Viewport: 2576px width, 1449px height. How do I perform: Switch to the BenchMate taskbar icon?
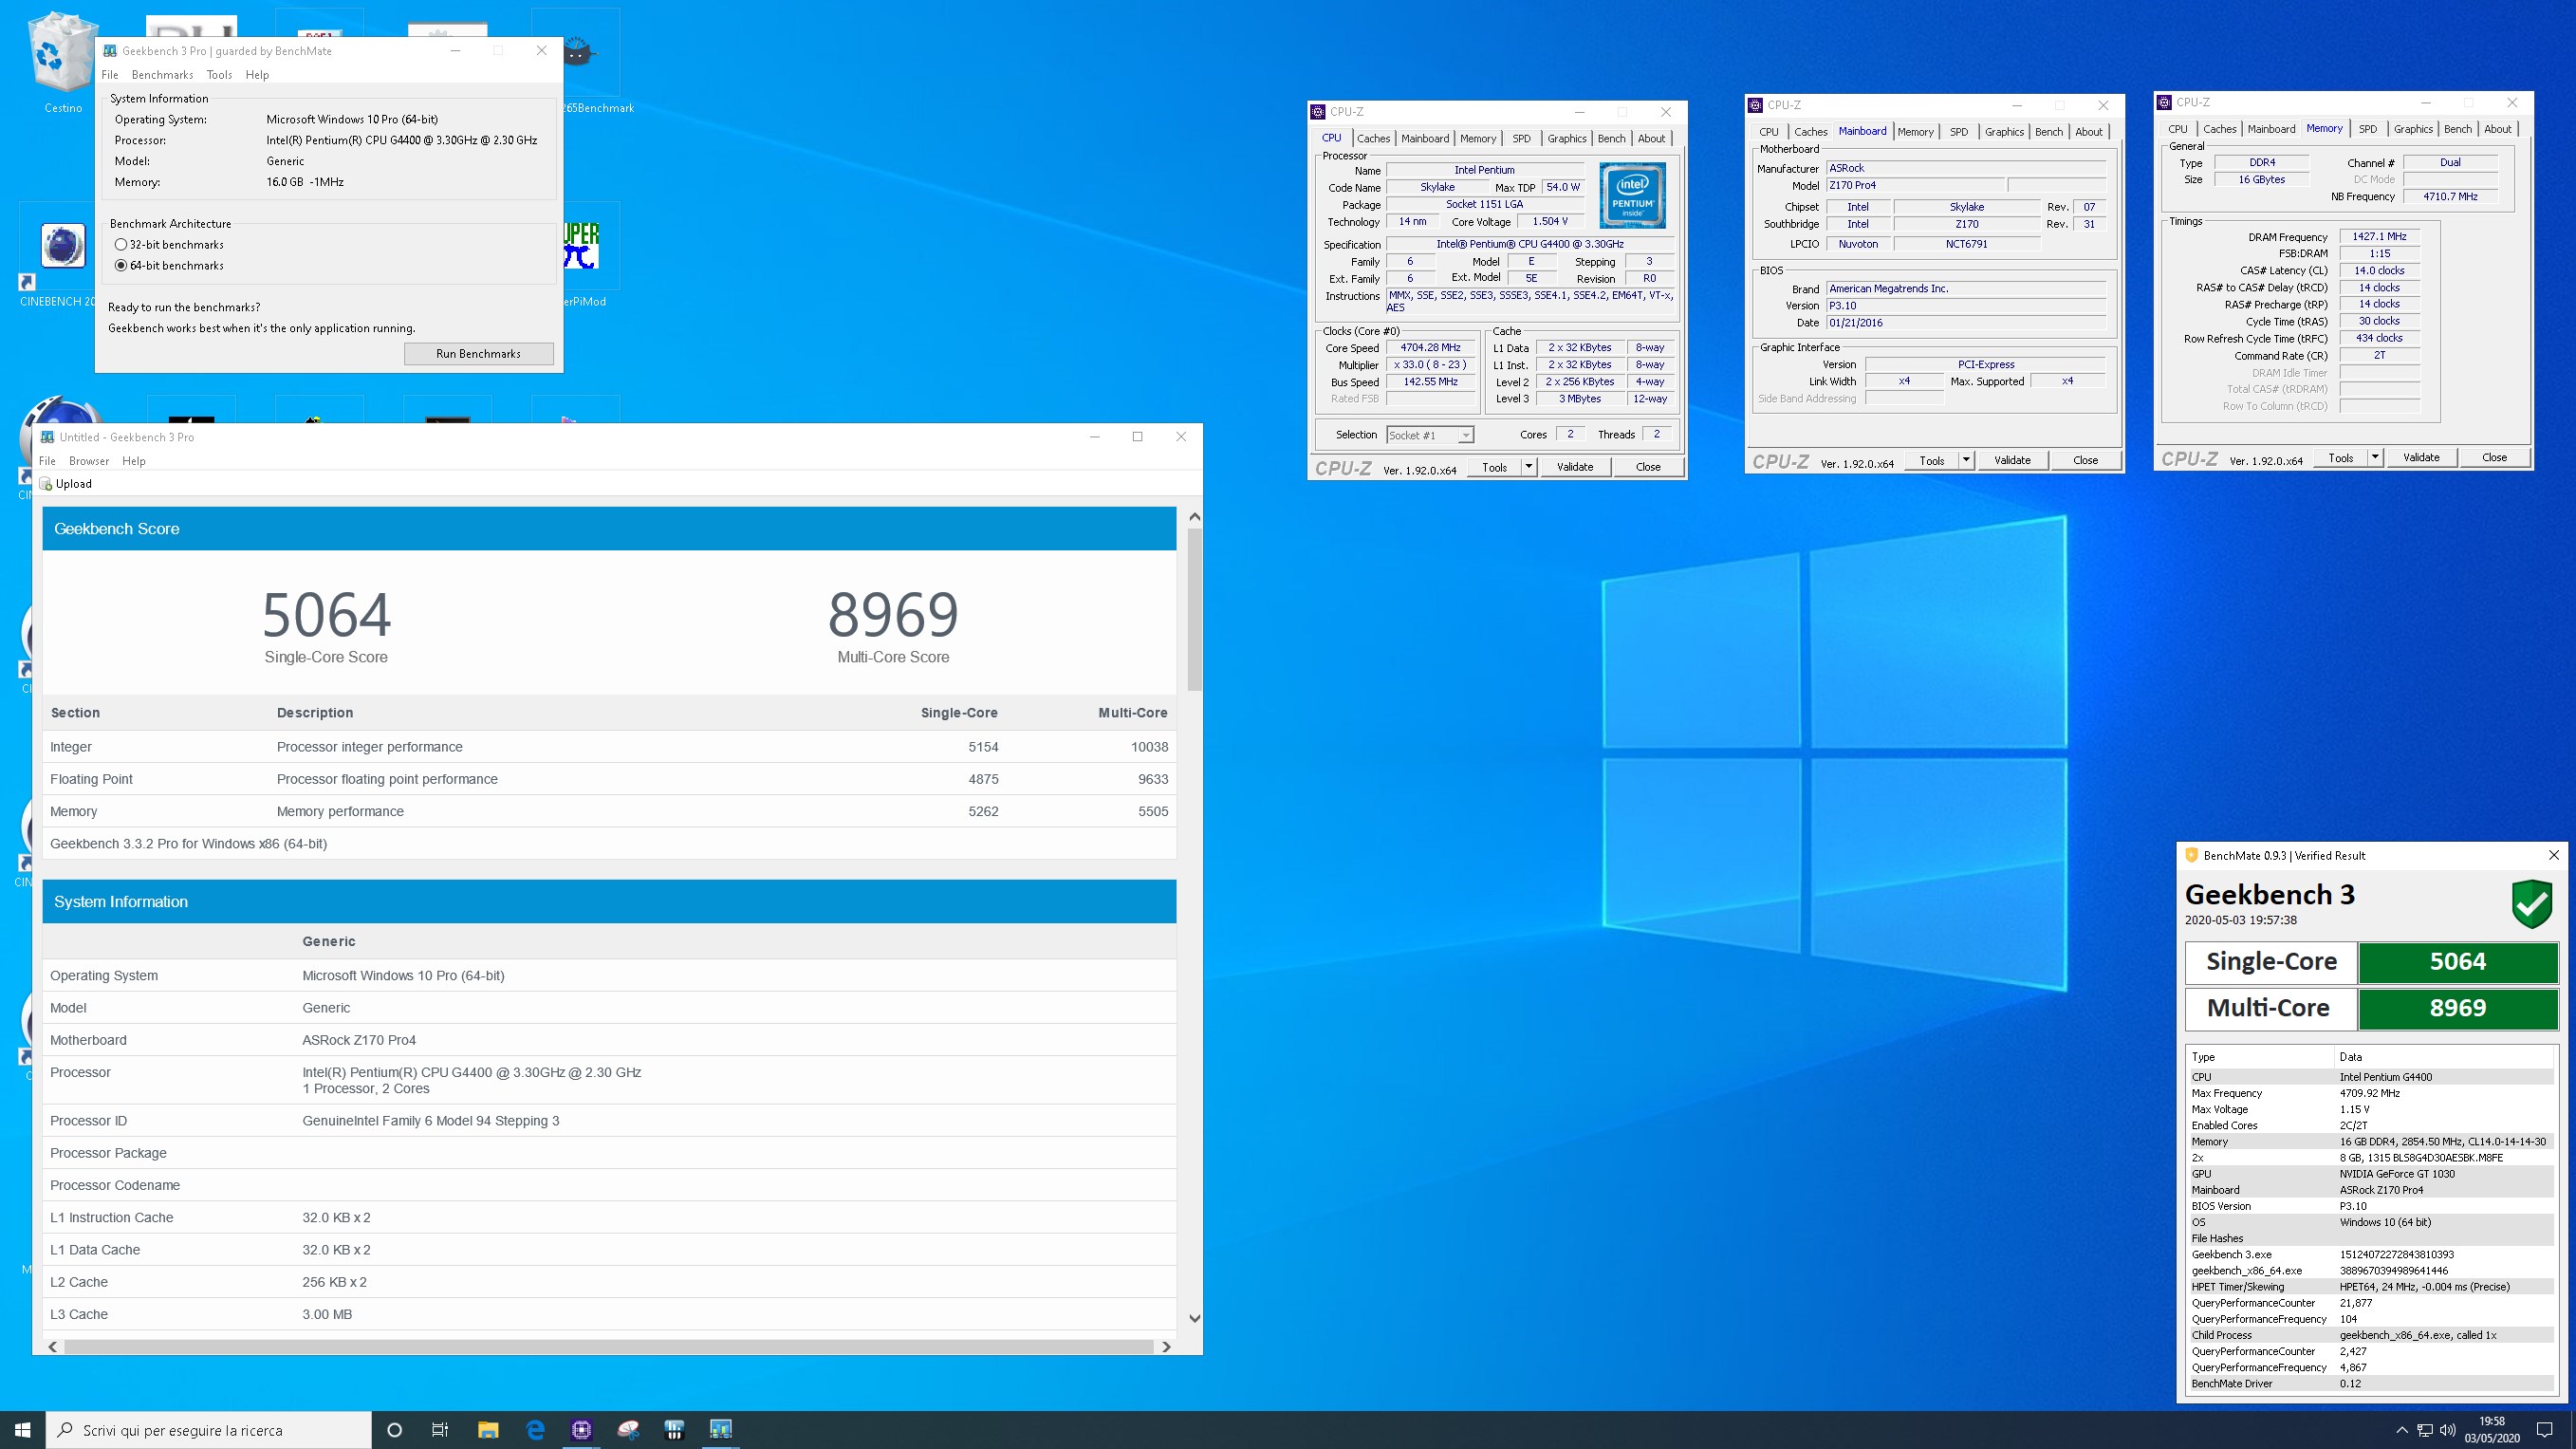(x=674, y=1430)
